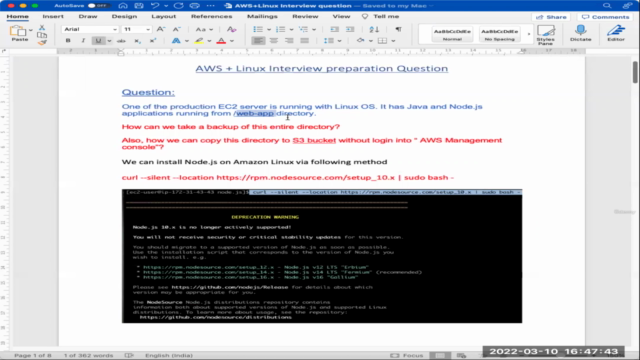Open the Borders dropdown arrow
The image size is (640, 360).
click(393, 41)
